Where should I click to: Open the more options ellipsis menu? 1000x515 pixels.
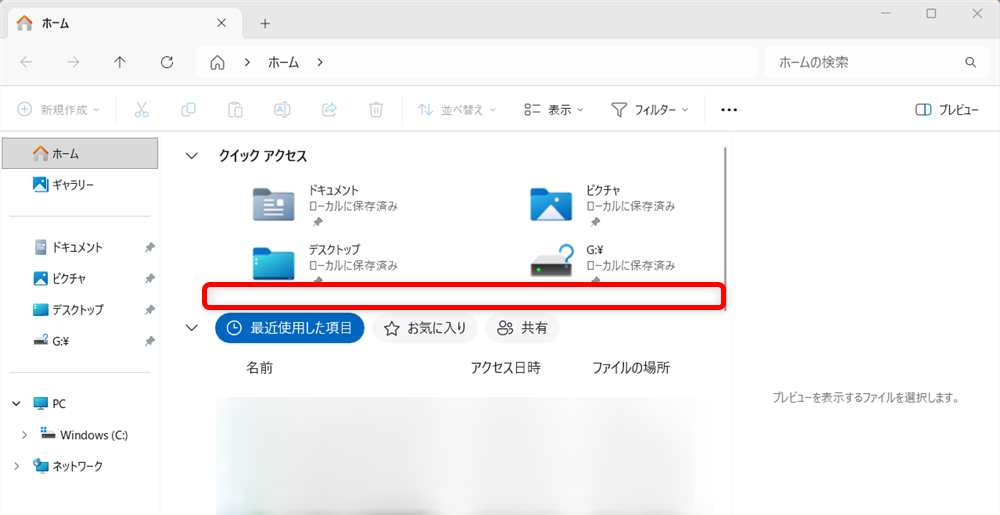pyautogui.click(x=729, y=110)
